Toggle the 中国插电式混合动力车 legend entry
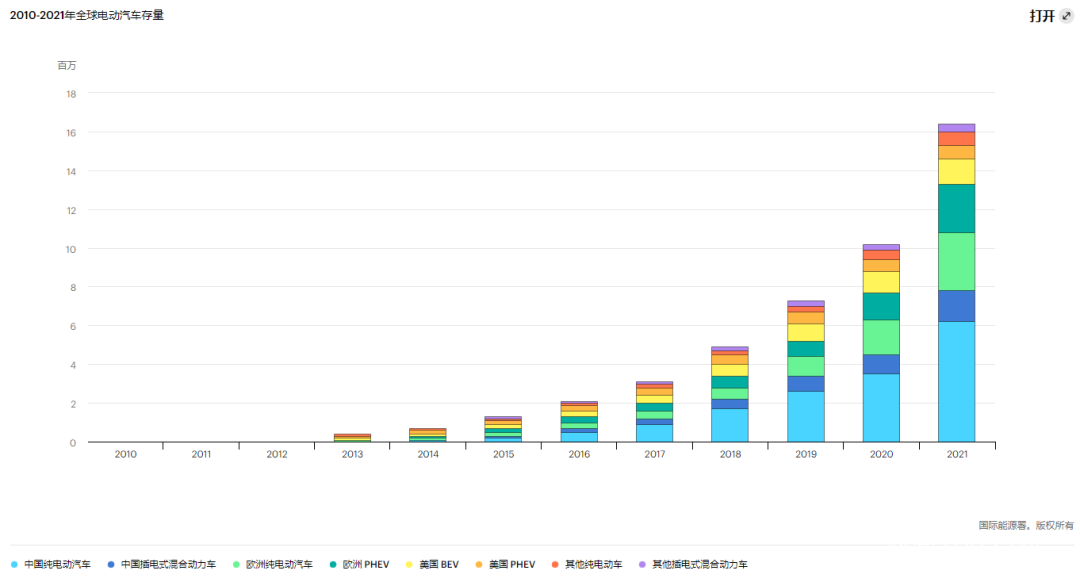Image resolution: width=1080 pixels, height=578 pixels. tap(162, 564)
